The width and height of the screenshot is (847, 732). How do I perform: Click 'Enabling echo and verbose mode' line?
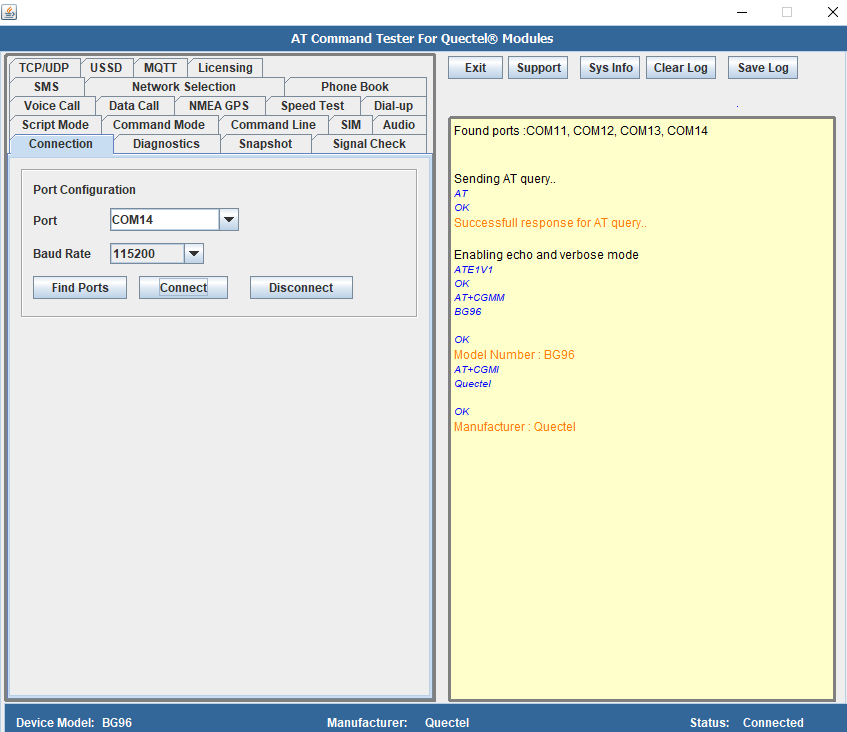546,254
